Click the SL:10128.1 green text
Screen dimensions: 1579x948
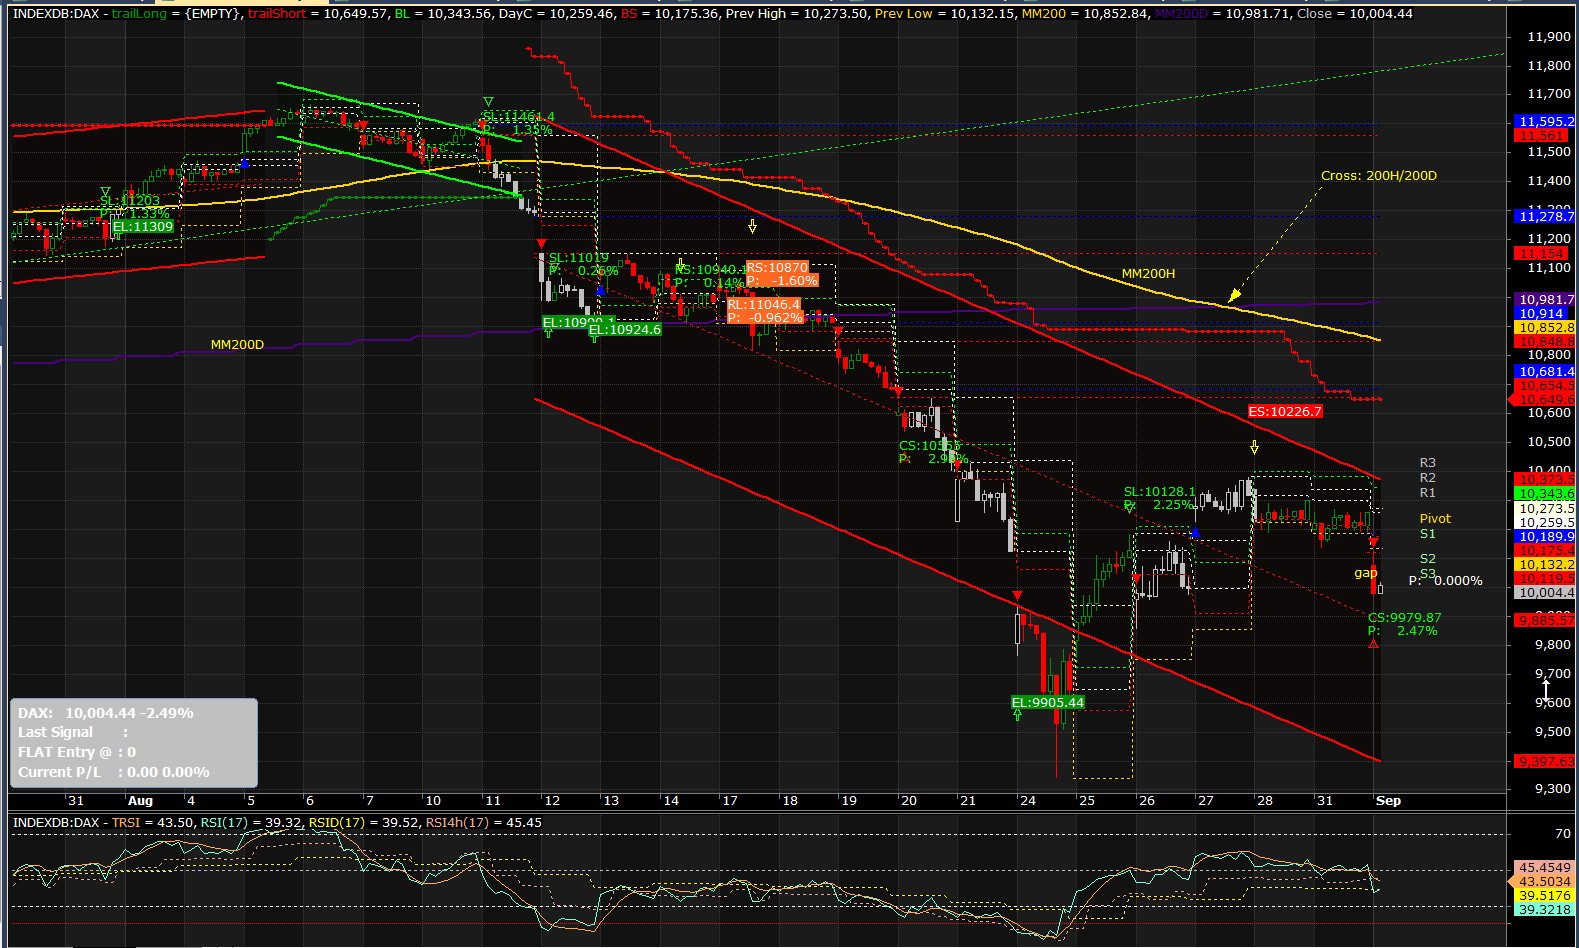(1160, 492)
